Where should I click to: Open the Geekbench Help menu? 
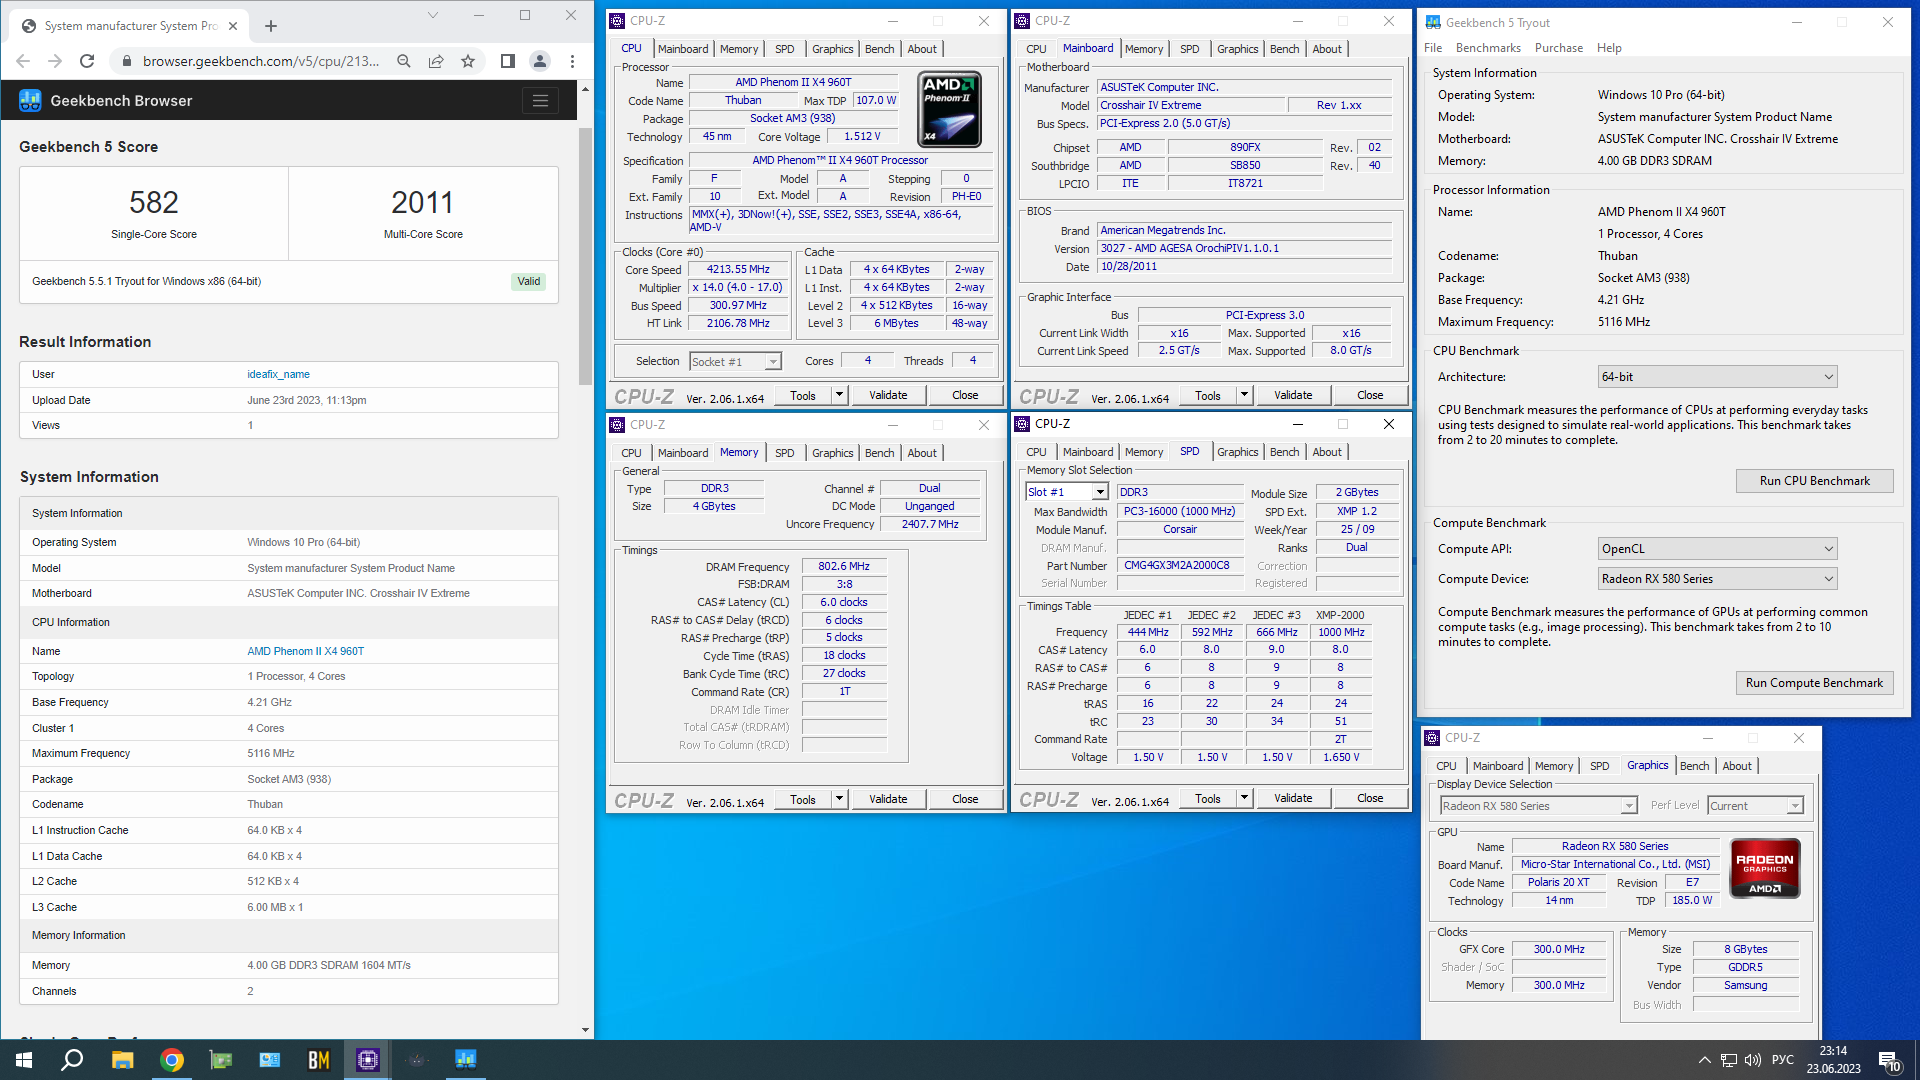coord(1609,48)
